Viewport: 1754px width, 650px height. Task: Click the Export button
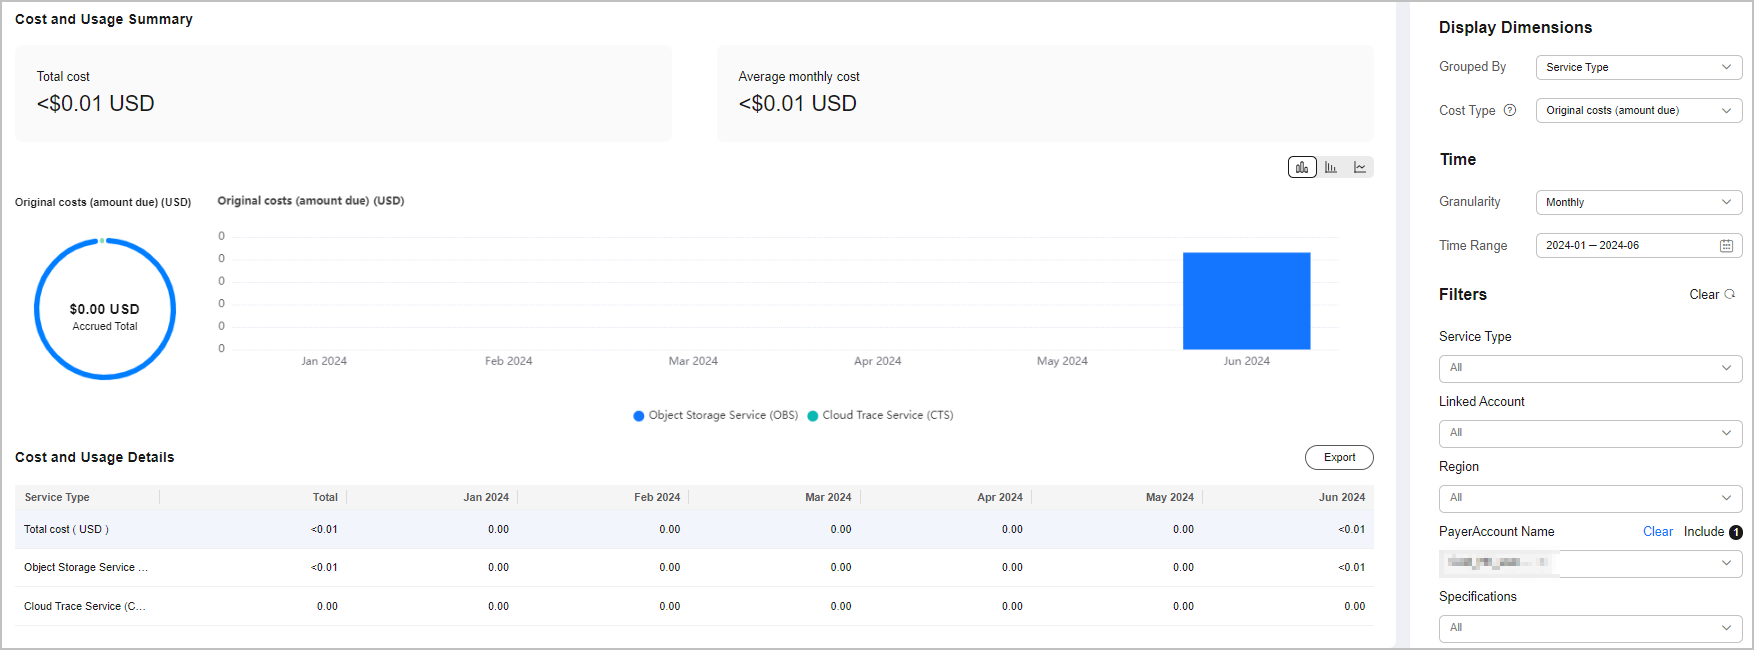point(1339,458)
